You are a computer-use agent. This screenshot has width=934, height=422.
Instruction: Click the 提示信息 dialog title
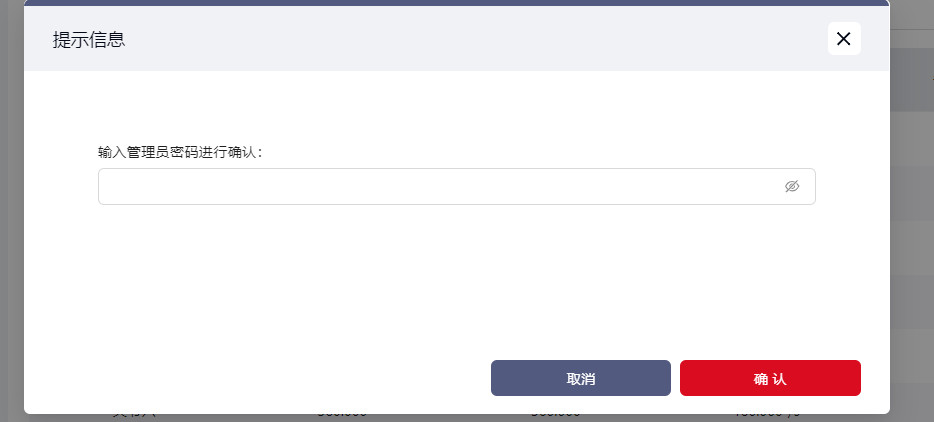[89, 40]
